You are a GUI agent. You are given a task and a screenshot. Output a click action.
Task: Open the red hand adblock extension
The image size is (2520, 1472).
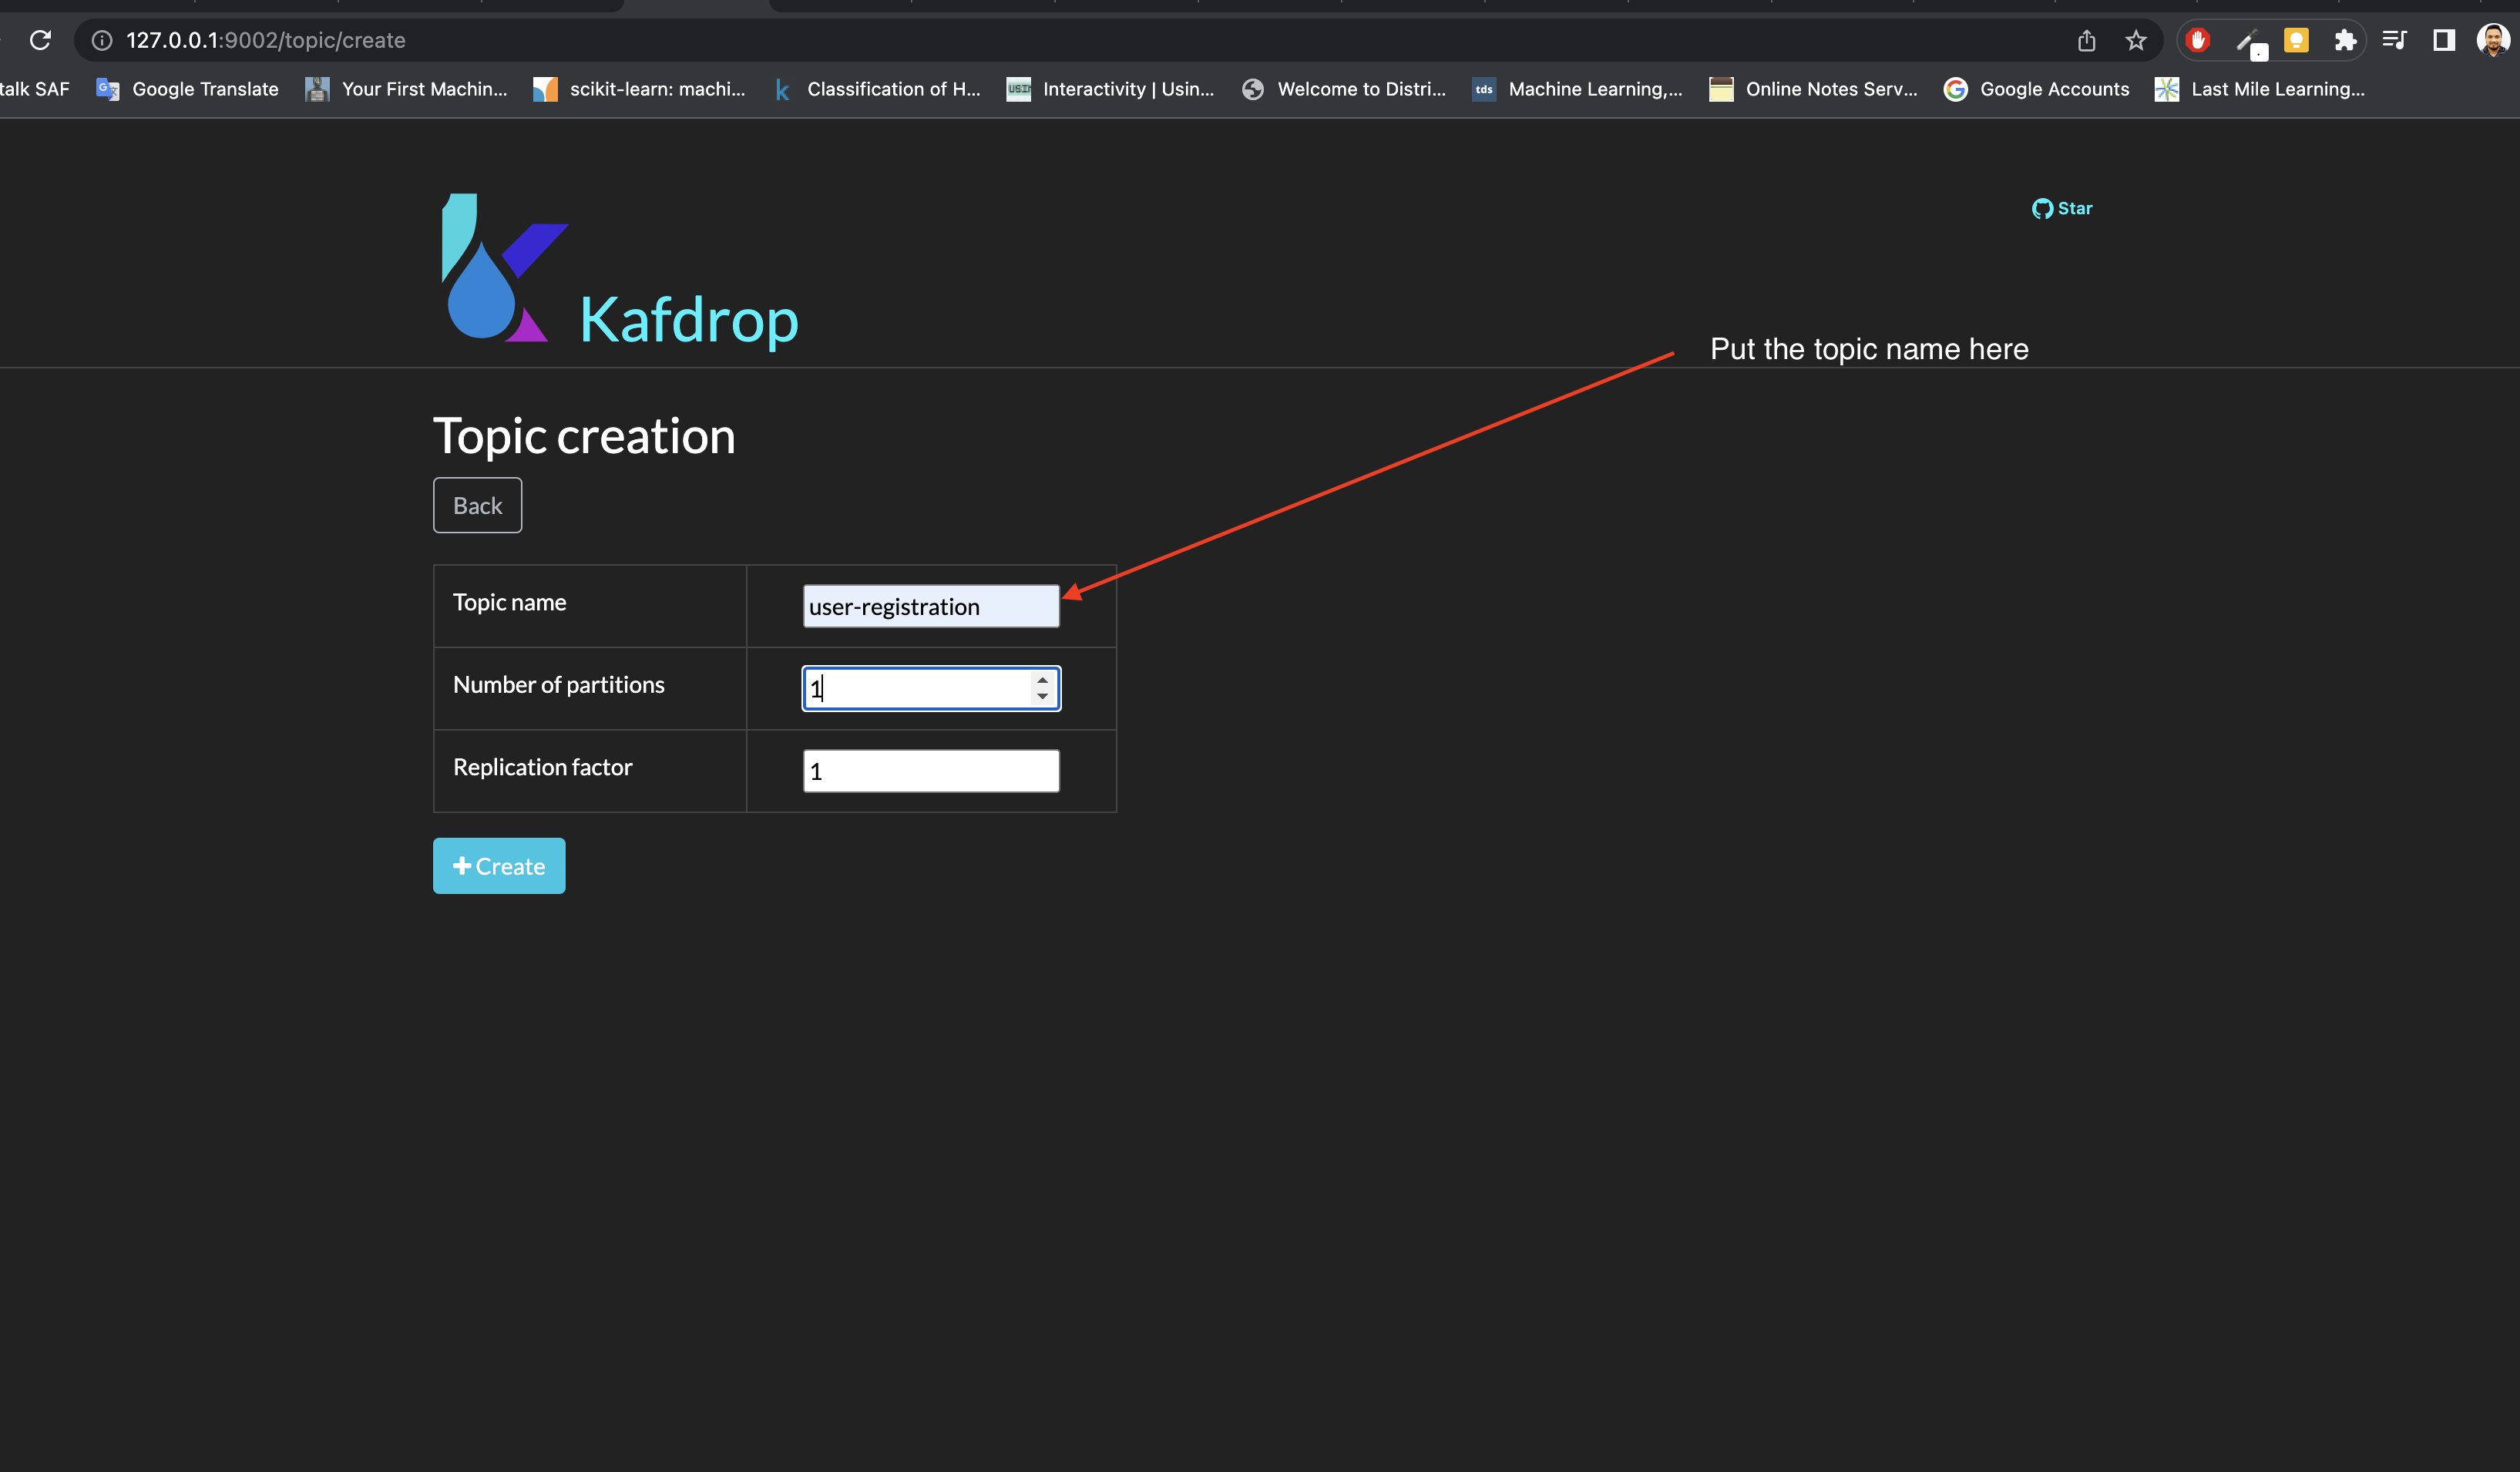pos(2198,40)
